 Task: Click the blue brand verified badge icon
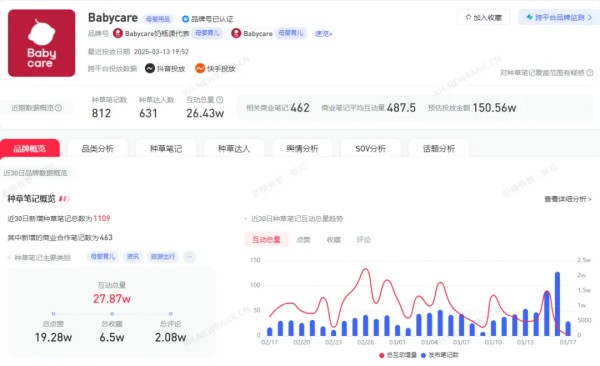pos(185,19)
